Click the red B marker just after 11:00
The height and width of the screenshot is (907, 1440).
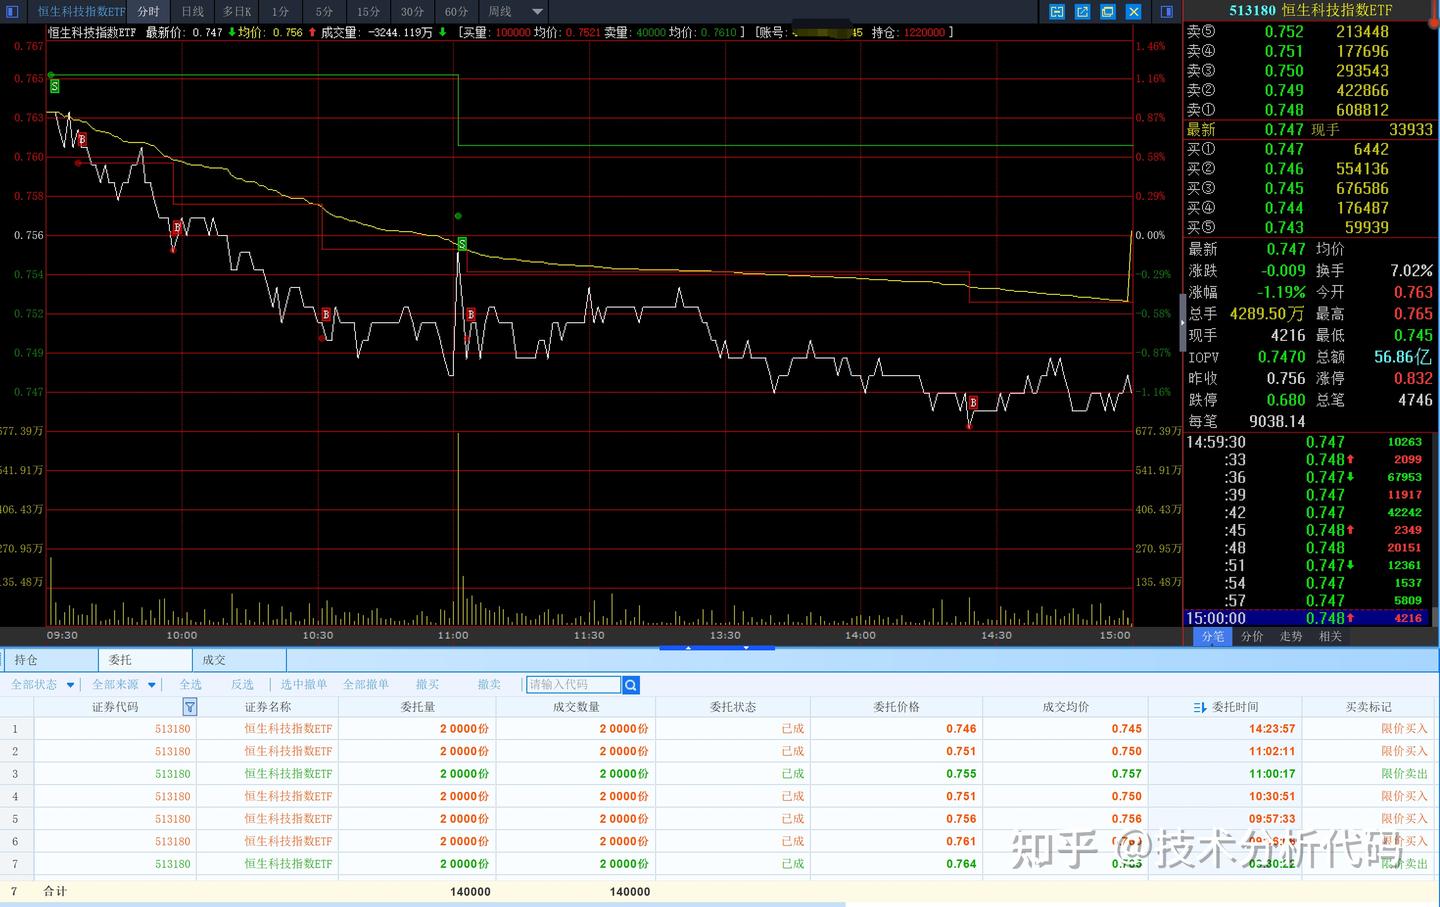point(471,315)
